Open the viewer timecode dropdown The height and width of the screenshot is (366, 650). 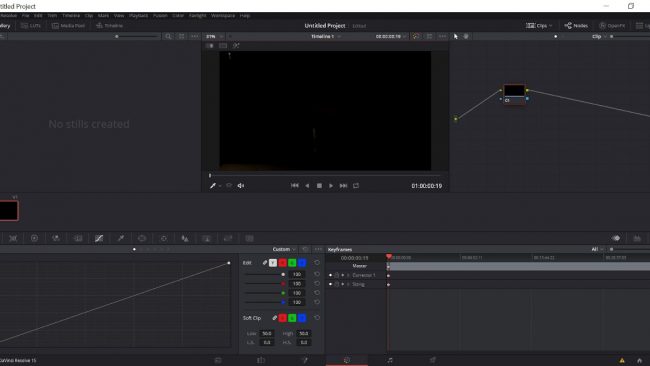(391, 36)
